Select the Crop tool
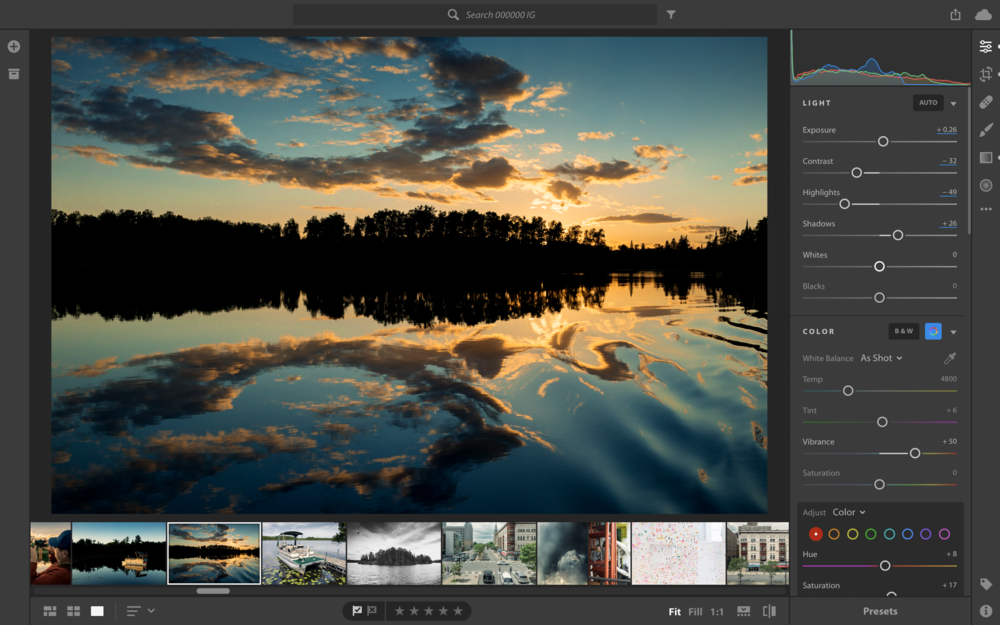Screen dimensions: 1000x625 pyautogui.click(x=985, y=73)
